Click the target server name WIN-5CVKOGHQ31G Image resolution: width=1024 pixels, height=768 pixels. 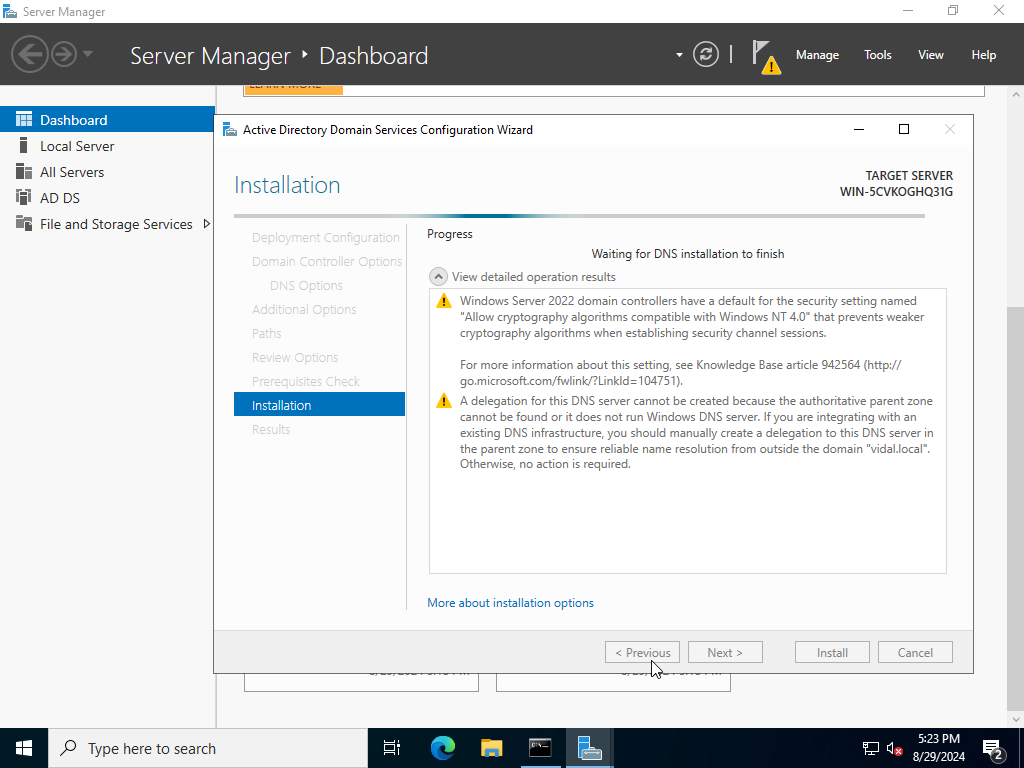[x=896, y=192]
